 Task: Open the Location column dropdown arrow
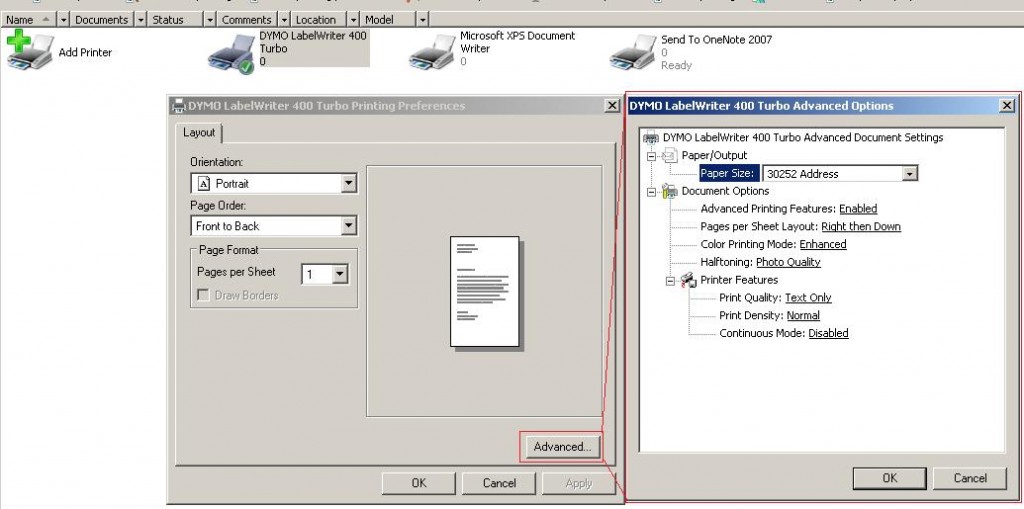point(353,20)
